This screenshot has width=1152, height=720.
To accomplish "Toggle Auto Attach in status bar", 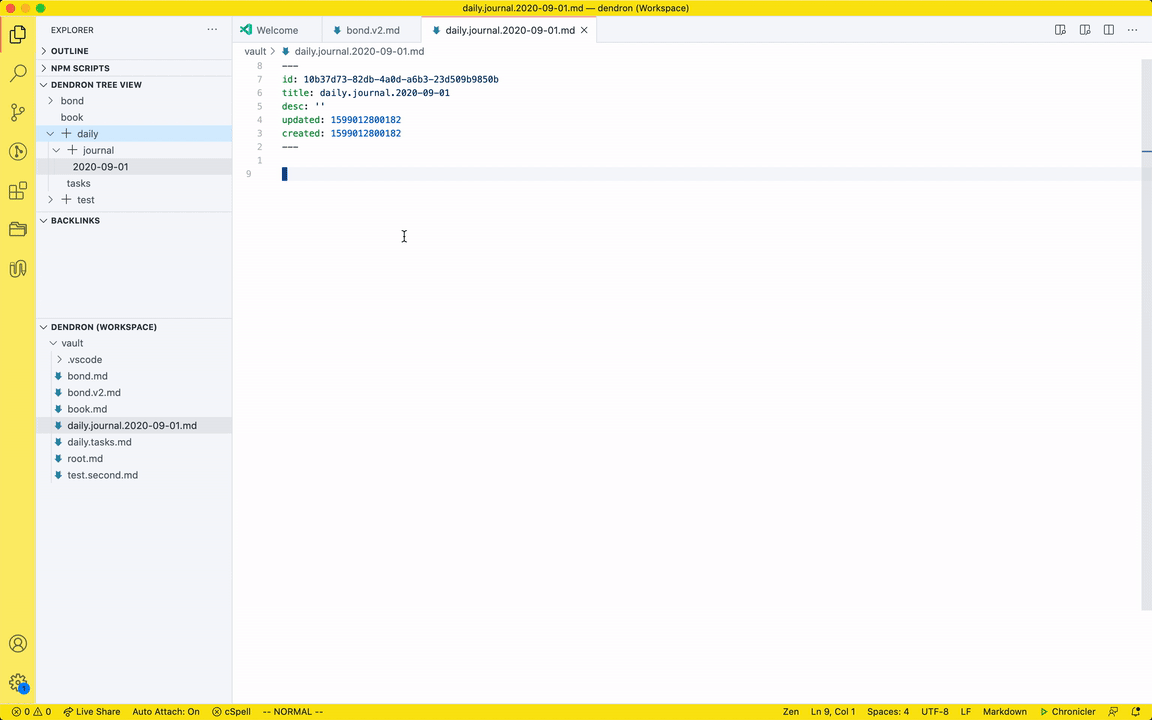I will [x=166, y=712].
